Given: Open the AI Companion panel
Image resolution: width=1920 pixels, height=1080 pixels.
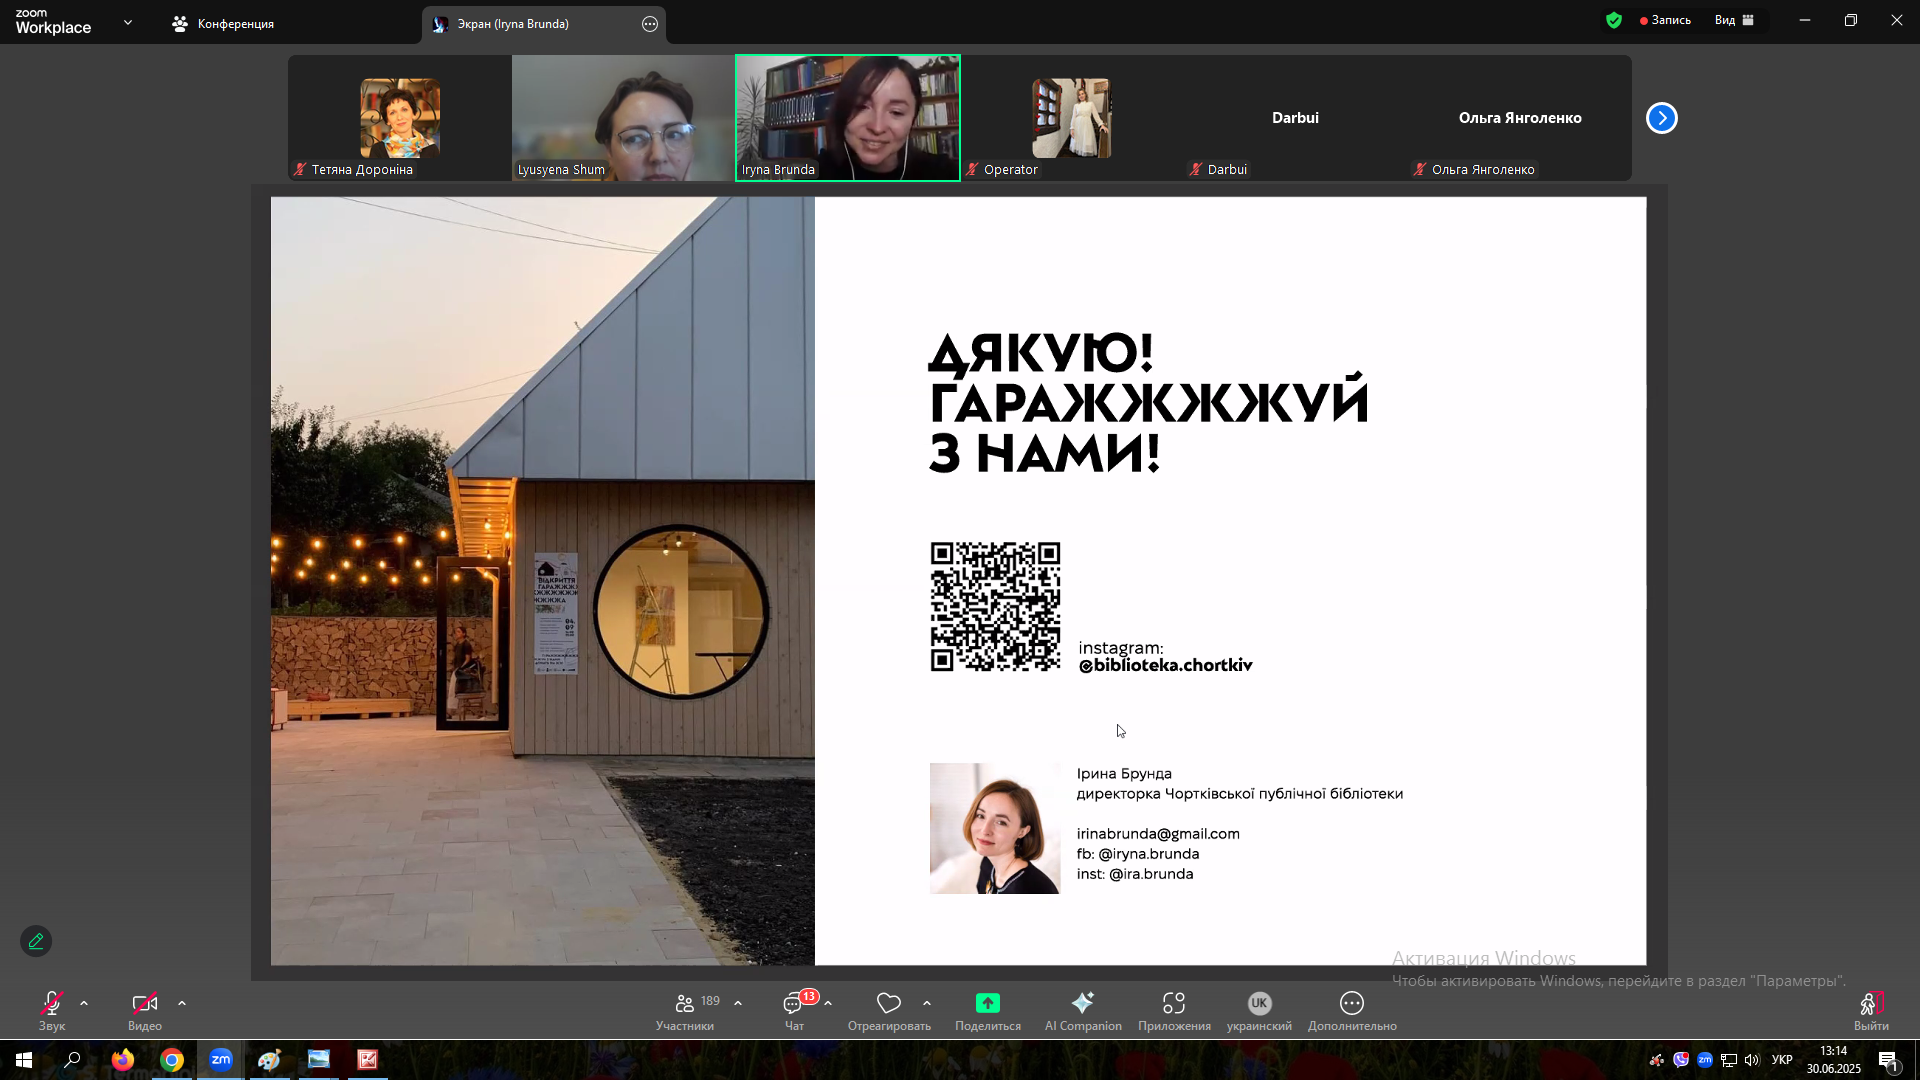Looking at the screenshot, I should (1083, 1003).
